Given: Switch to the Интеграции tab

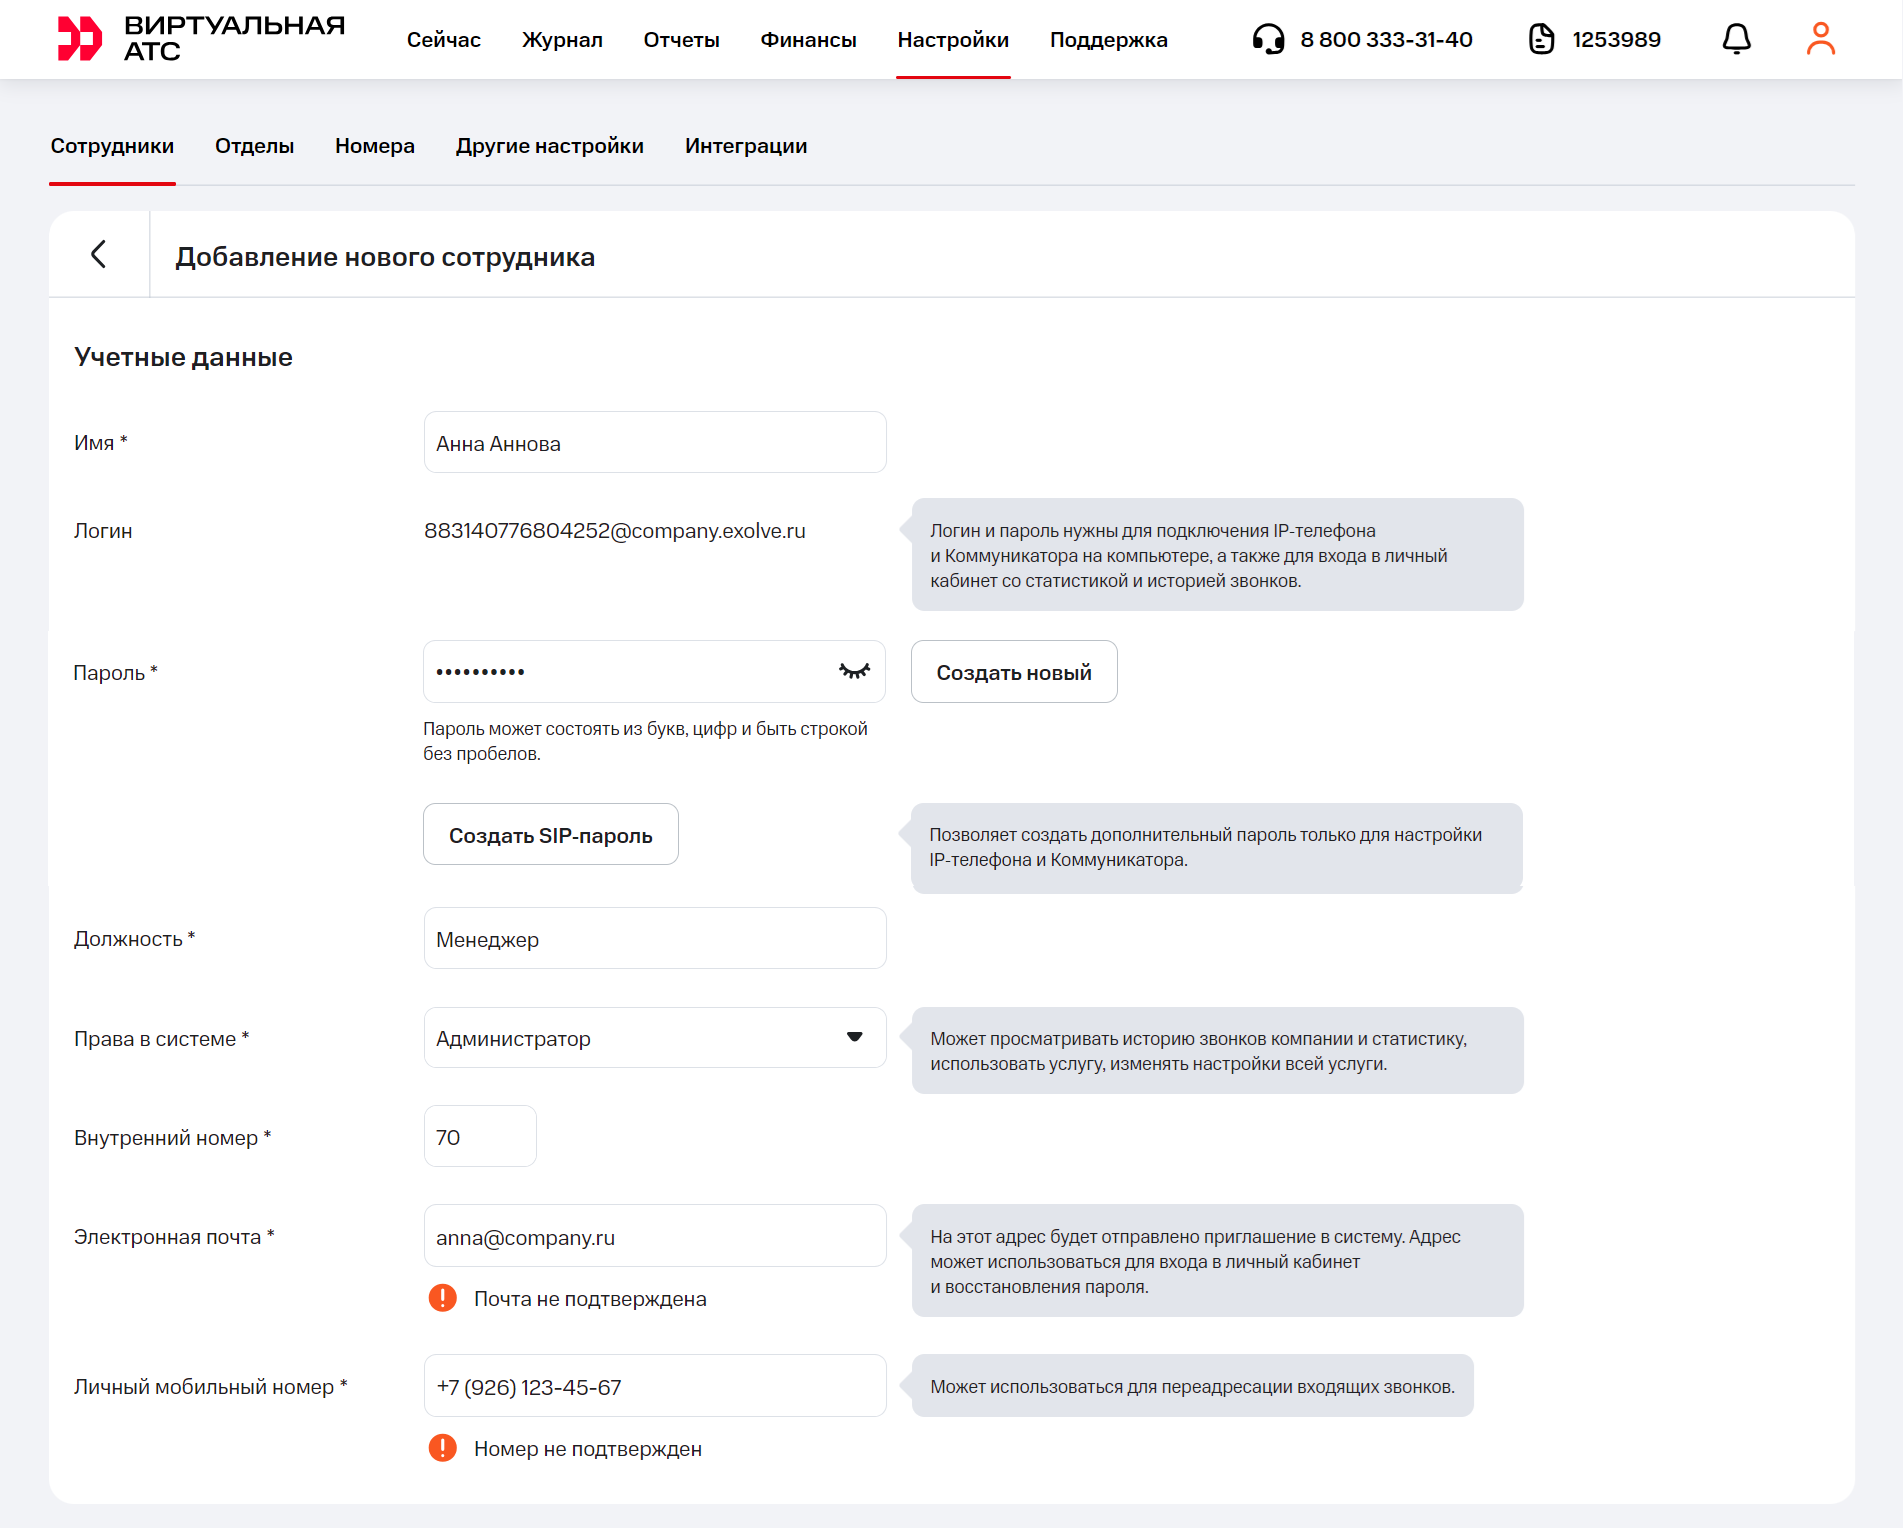Looking at the screenshot, I should tap(746, 146).
